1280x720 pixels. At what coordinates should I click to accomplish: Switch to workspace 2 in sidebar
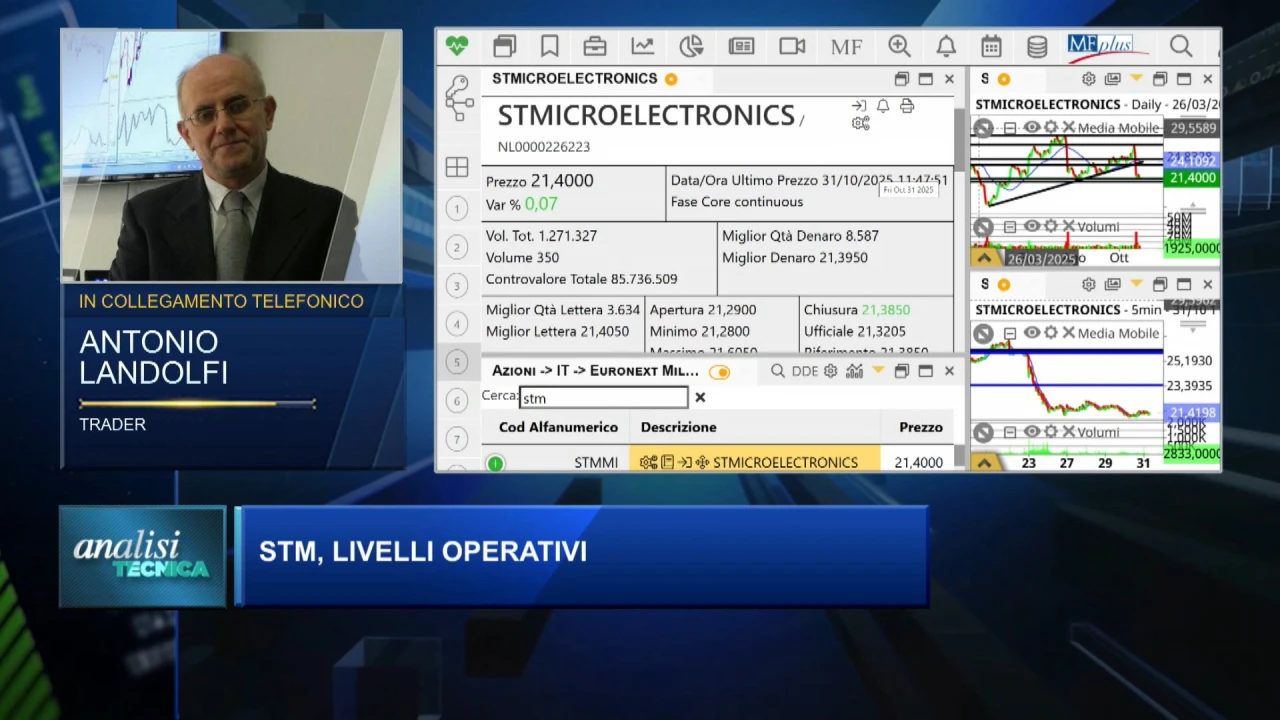(457, 247)
